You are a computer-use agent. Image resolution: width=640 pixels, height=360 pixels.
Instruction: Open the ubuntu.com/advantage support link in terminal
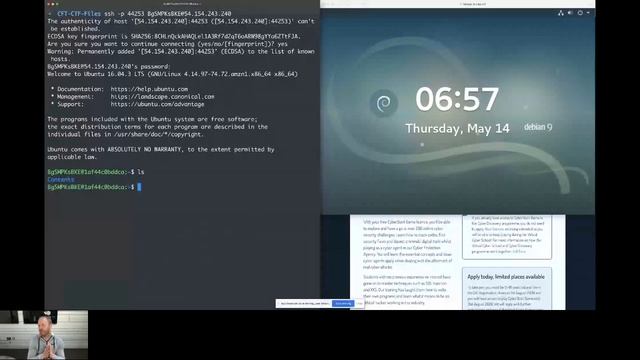click(x=158, y=104)
